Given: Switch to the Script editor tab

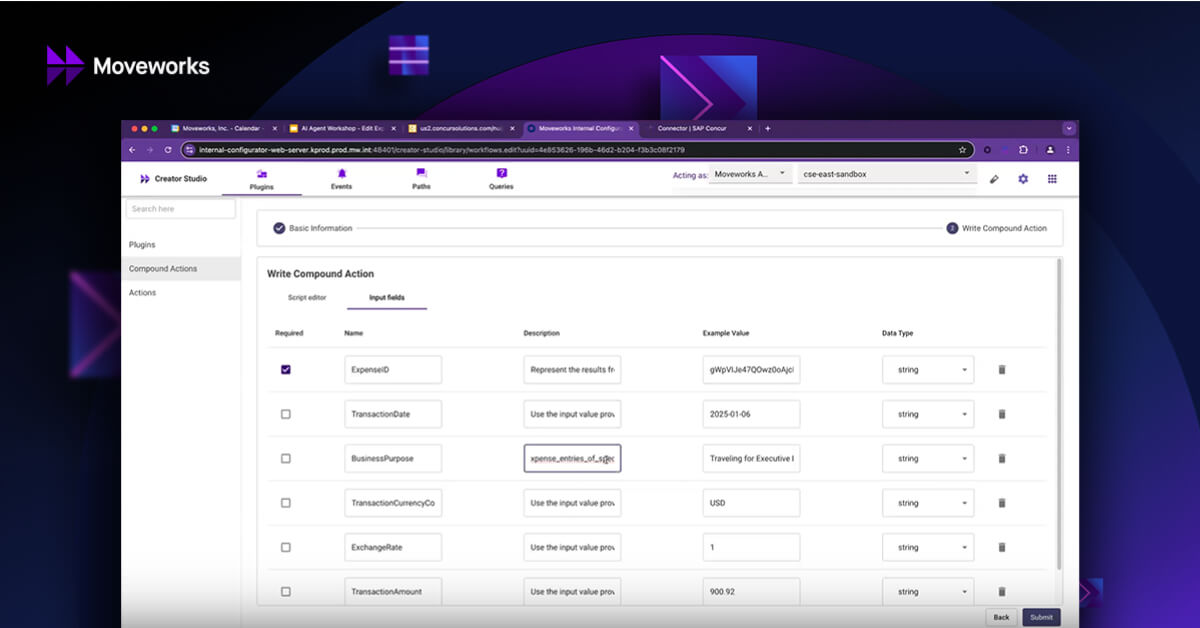Looking at the screenshot, I should click(307, 298).
